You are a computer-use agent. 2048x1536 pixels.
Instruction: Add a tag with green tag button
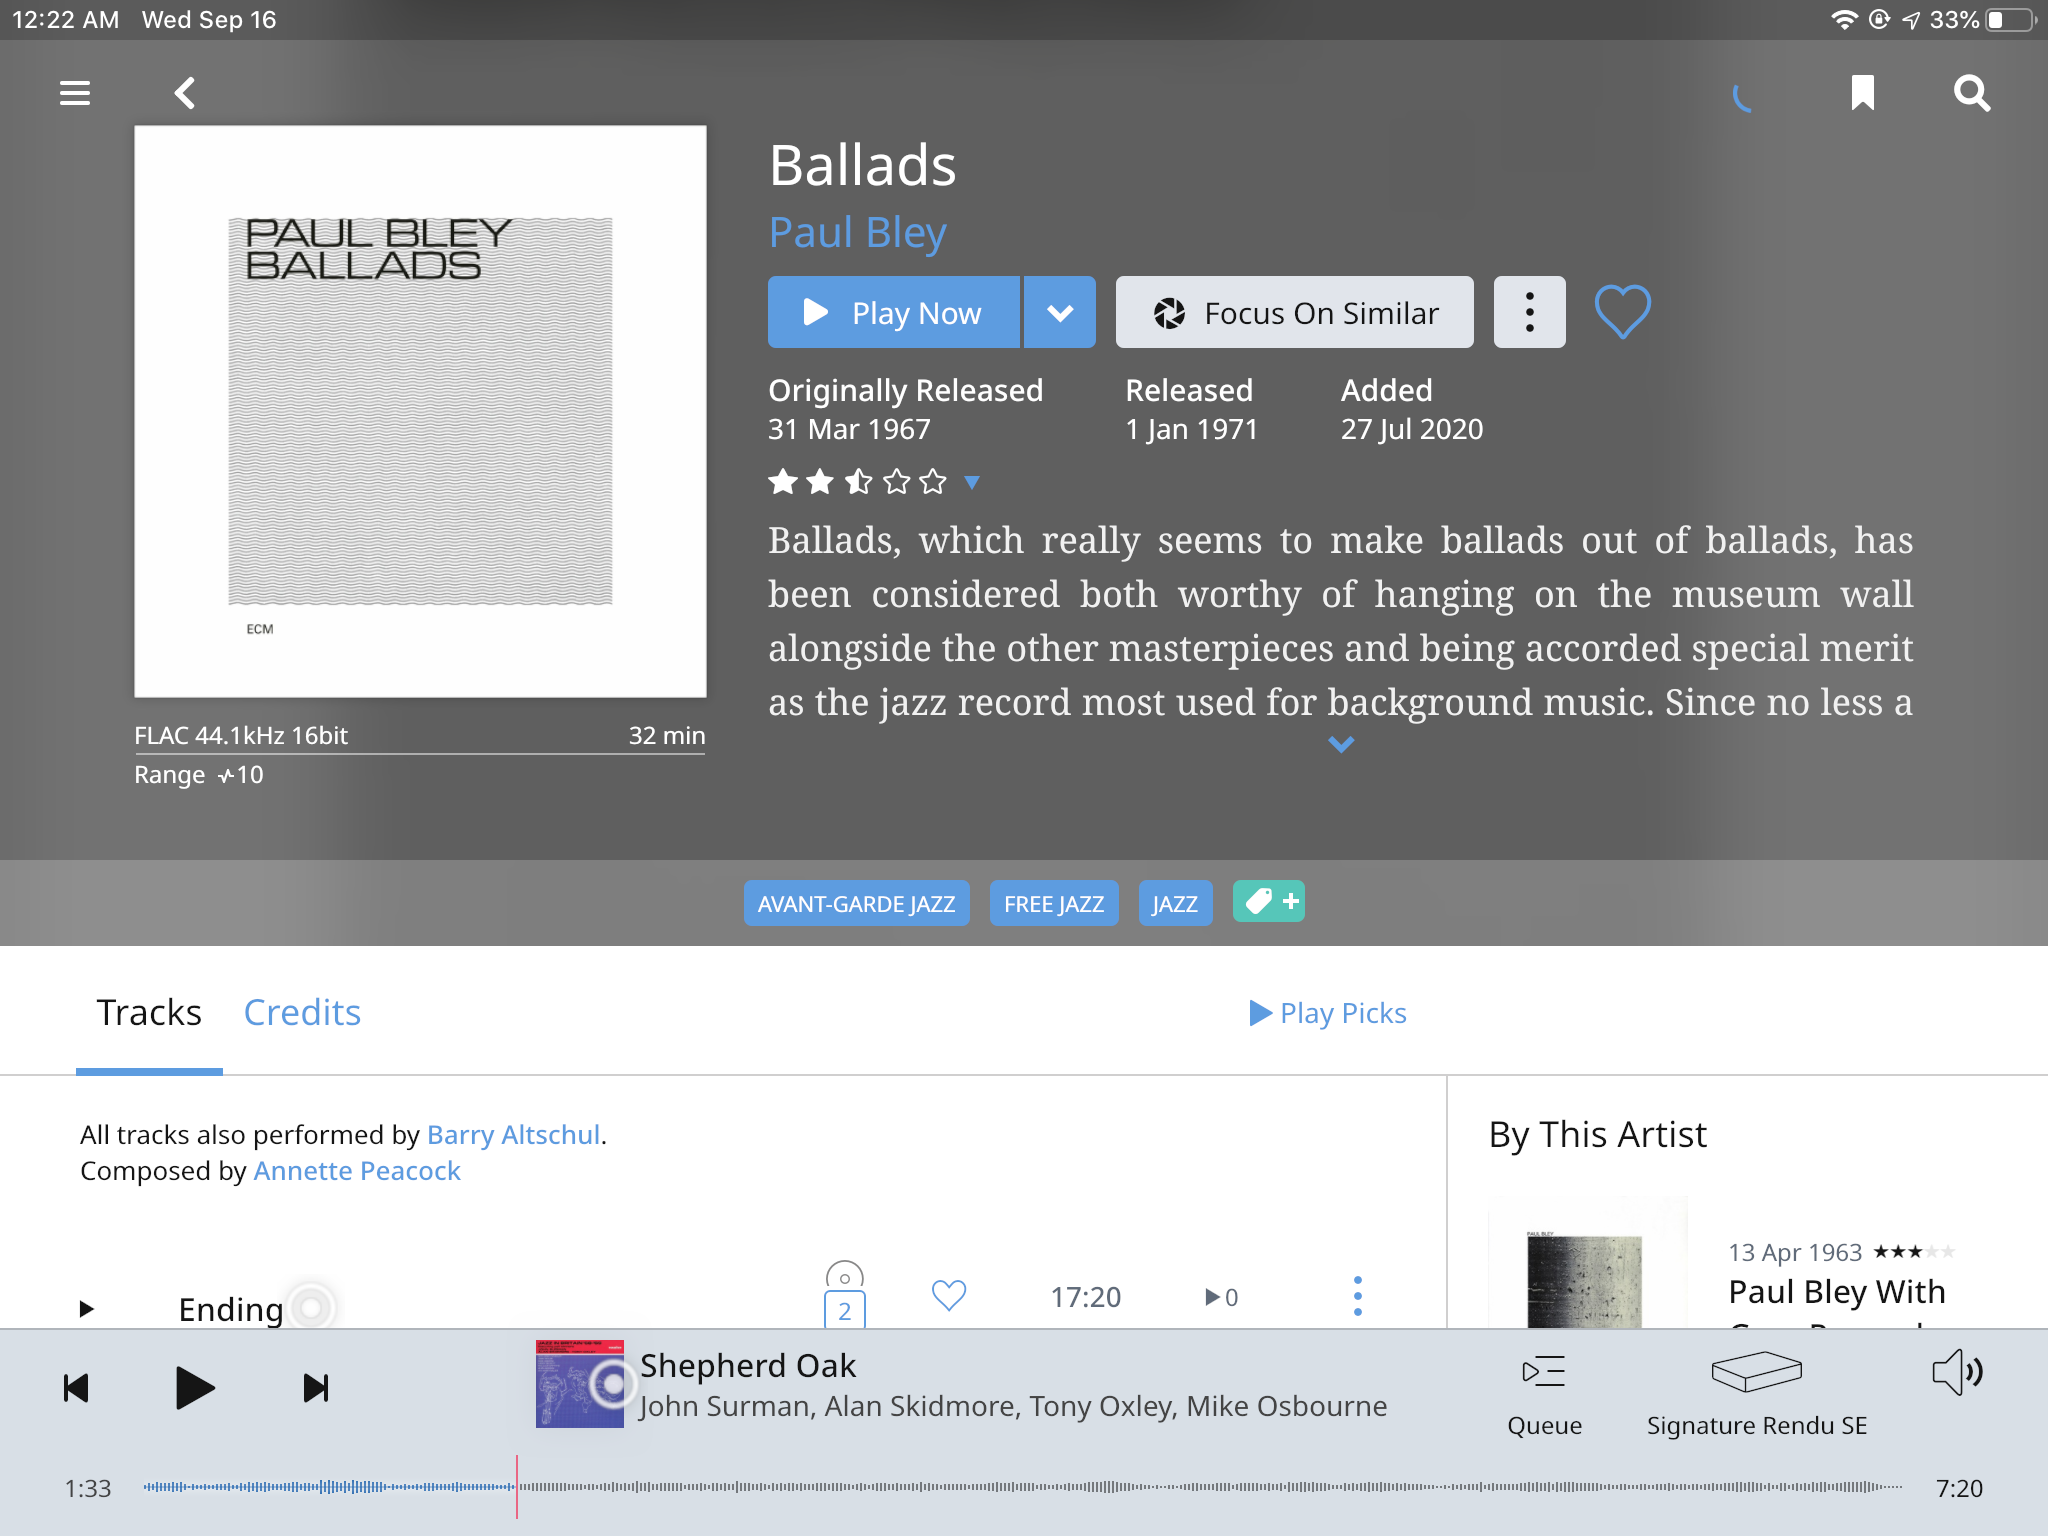(1268, 901)
